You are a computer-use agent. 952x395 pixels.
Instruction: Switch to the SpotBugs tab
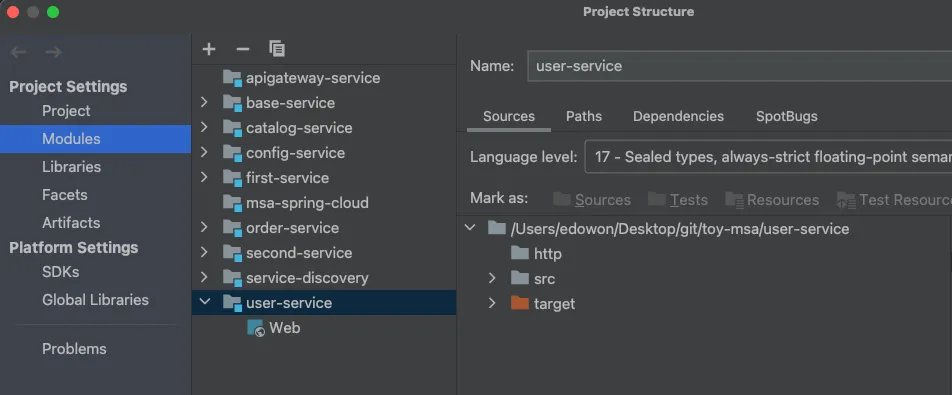[786, 116]
